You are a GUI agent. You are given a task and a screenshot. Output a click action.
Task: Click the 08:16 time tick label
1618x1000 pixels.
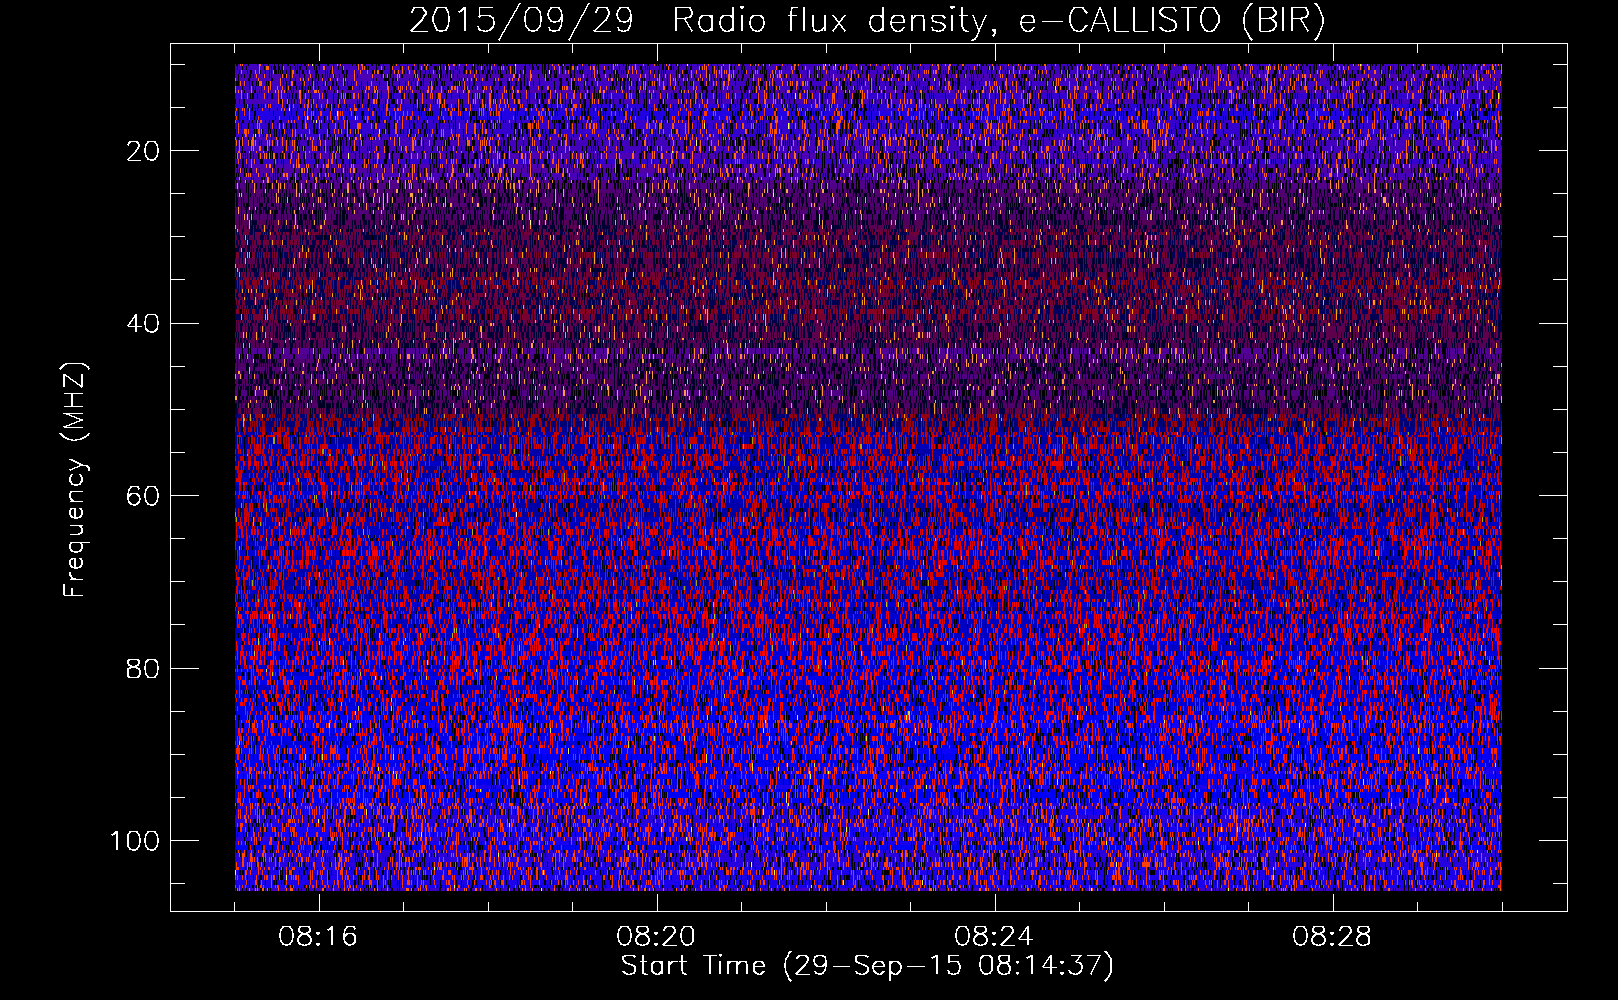(318, 937)
